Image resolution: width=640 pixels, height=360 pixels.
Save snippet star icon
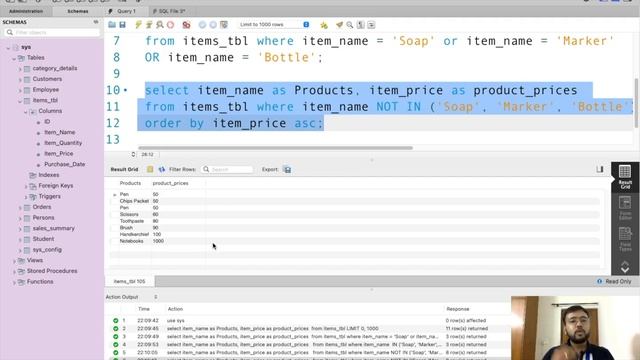click(x=324, y=24)
